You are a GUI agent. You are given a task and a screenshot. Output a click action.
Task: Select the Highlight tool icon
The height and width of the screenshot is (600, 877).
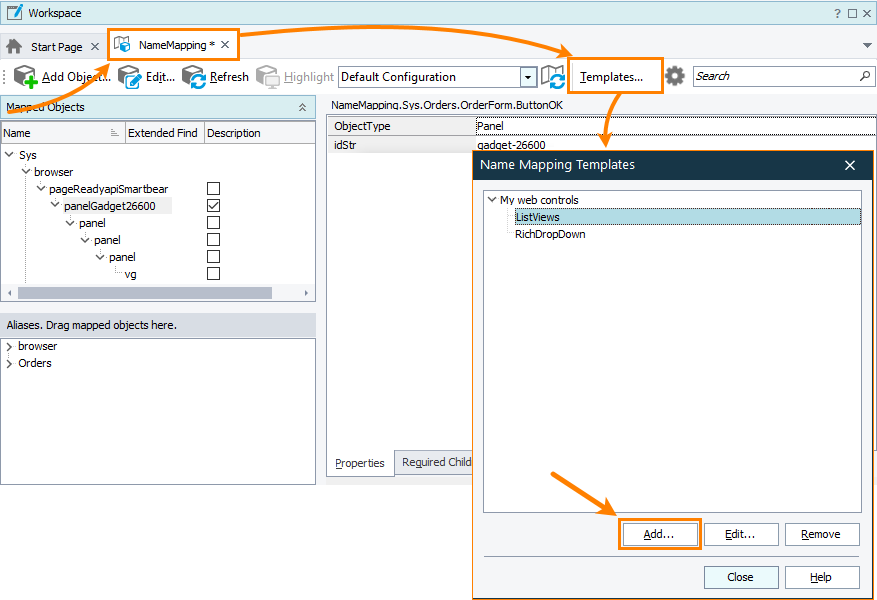(x=268, y=76)
